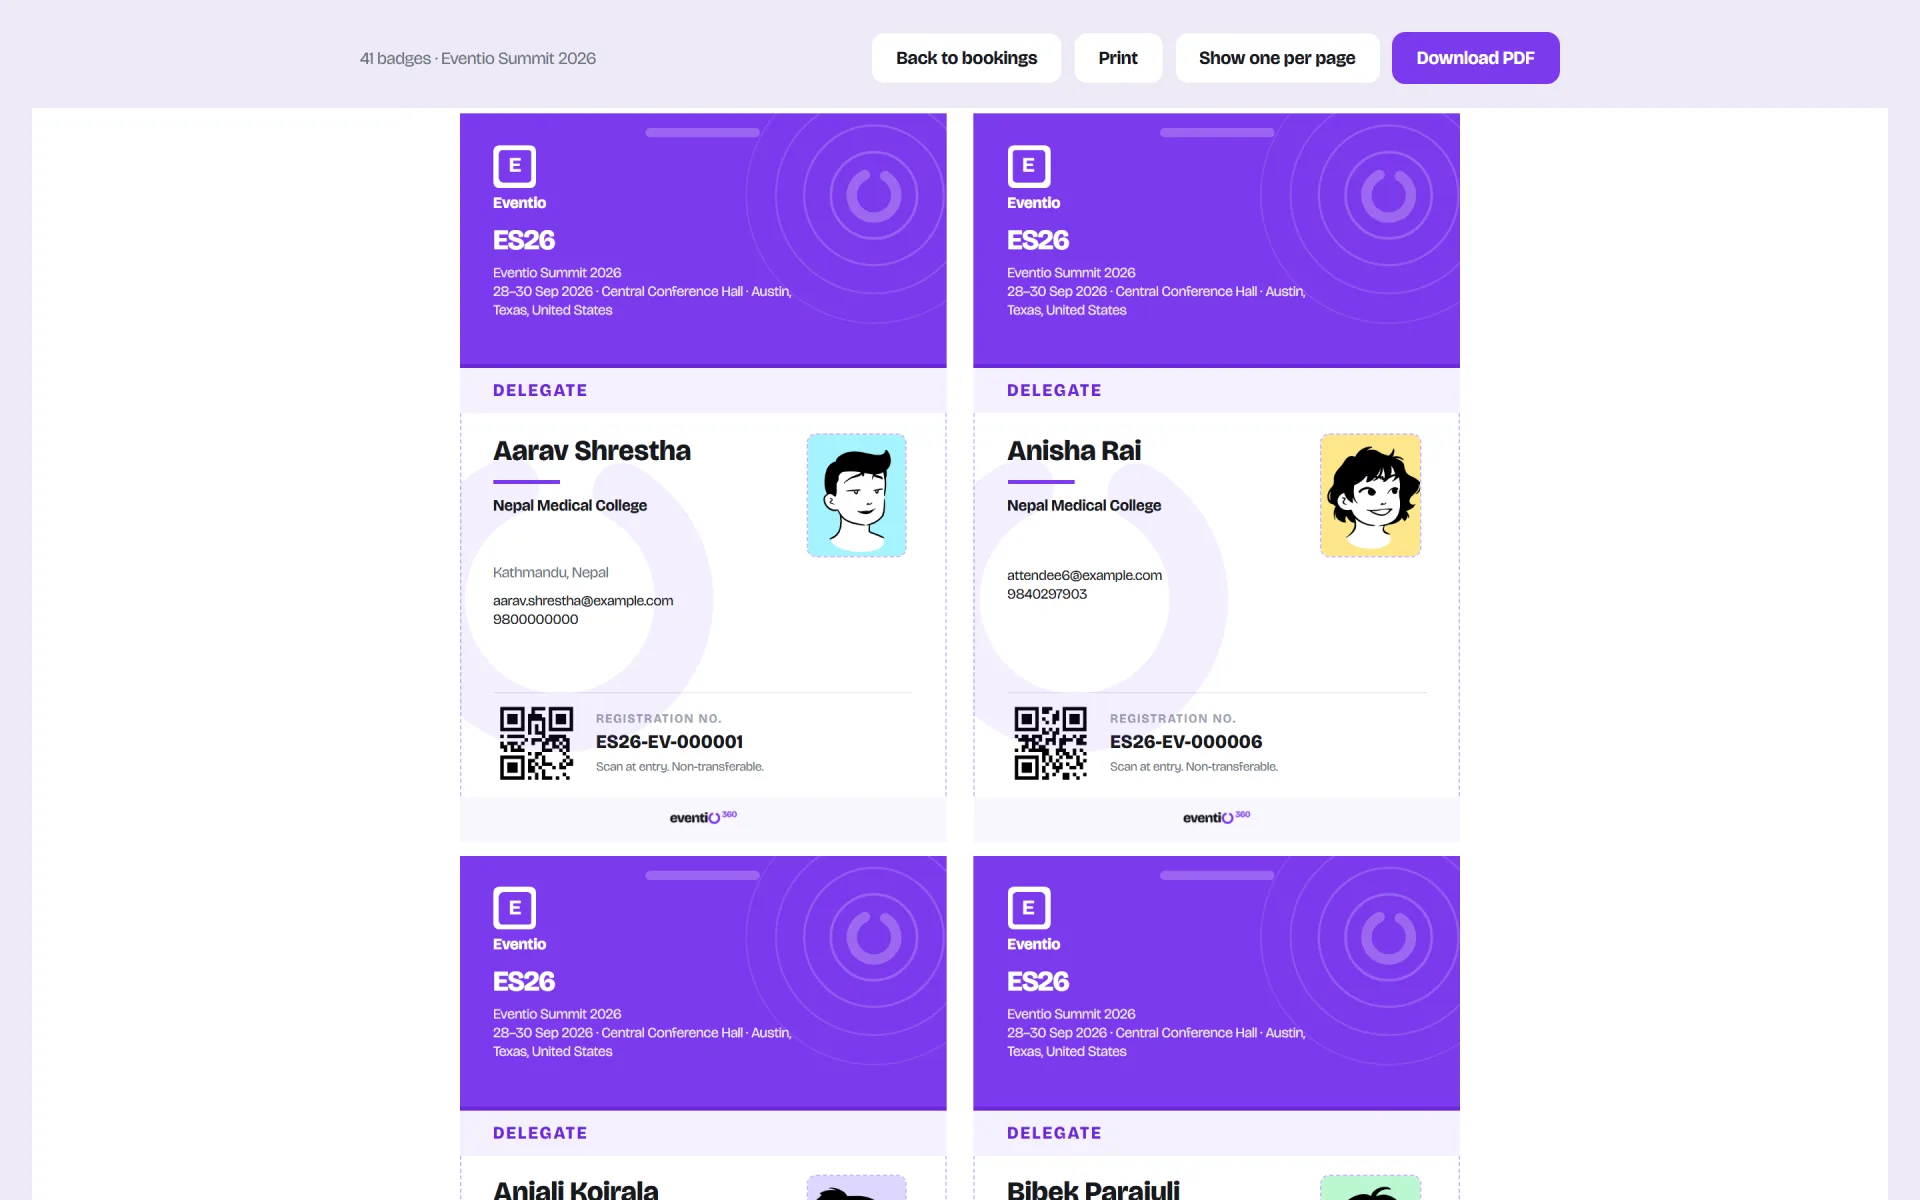Click DELEGATE label on Aarav Shrestha's badge
Viewport: 1920px width, 1200px height.
tap(540, 391)
